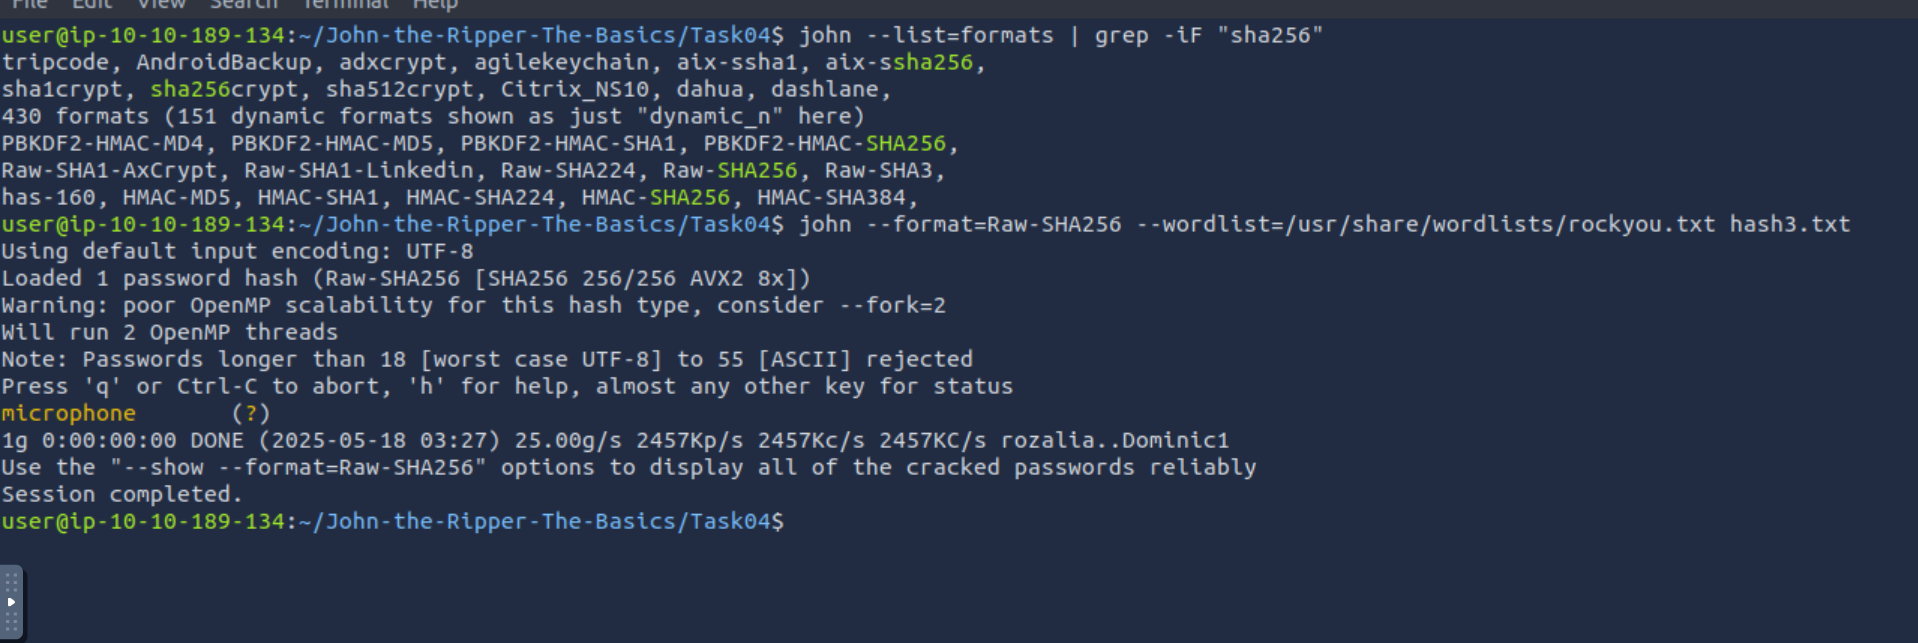
Task: Open the Search menu
Action: pos(243,4)
